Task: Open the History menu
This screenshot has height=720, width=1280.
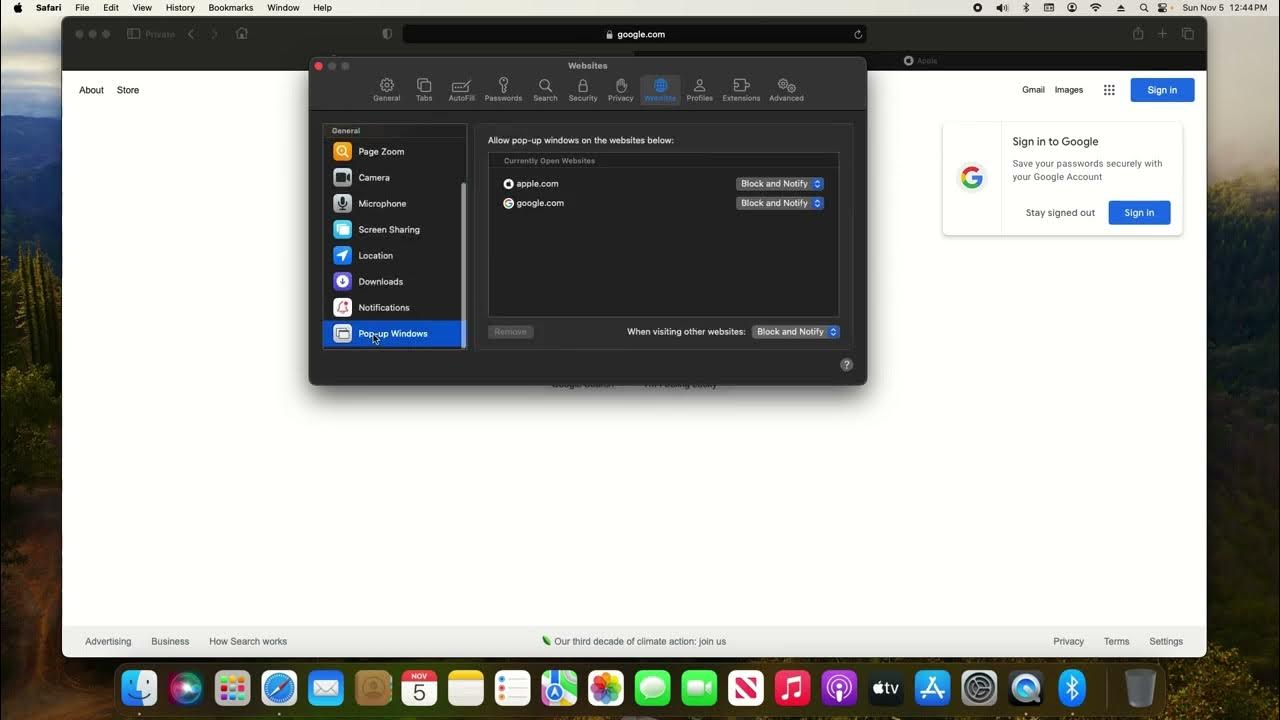Action: coord(180,7)
